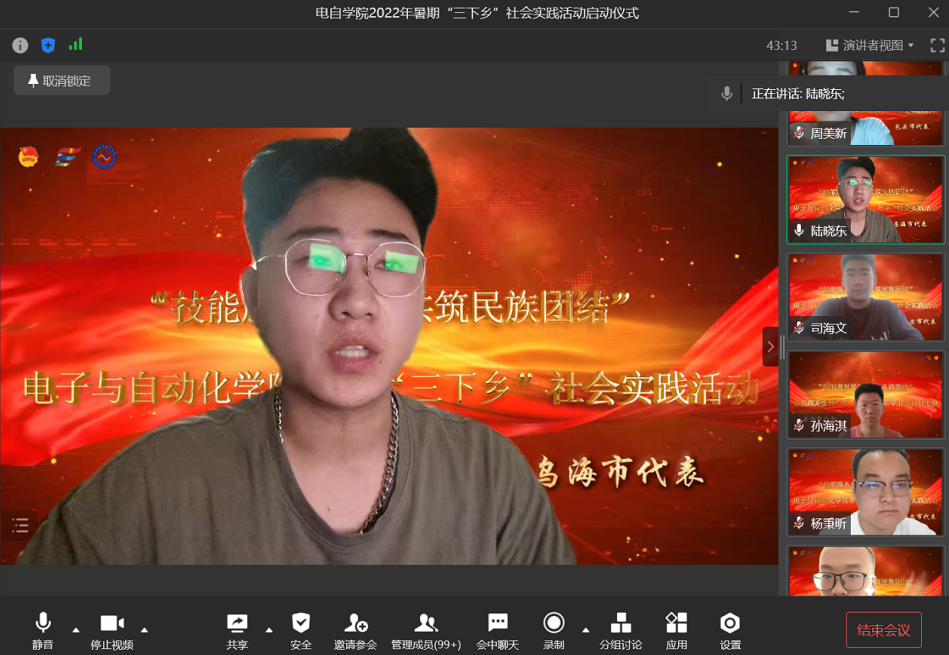
Task: Open Manage members (管理成员)
Action: pos(426,631)
